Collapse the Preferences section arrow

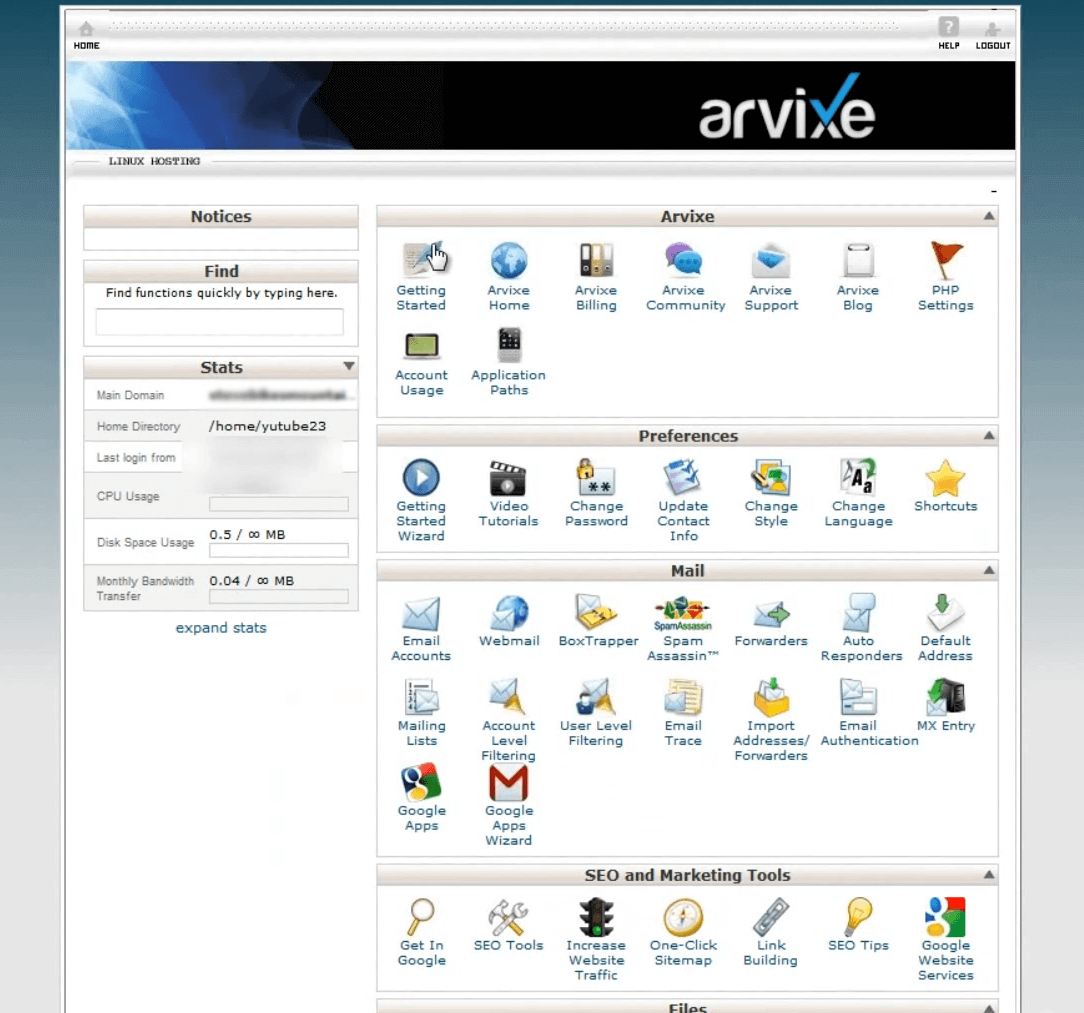(x=989, y=436)
